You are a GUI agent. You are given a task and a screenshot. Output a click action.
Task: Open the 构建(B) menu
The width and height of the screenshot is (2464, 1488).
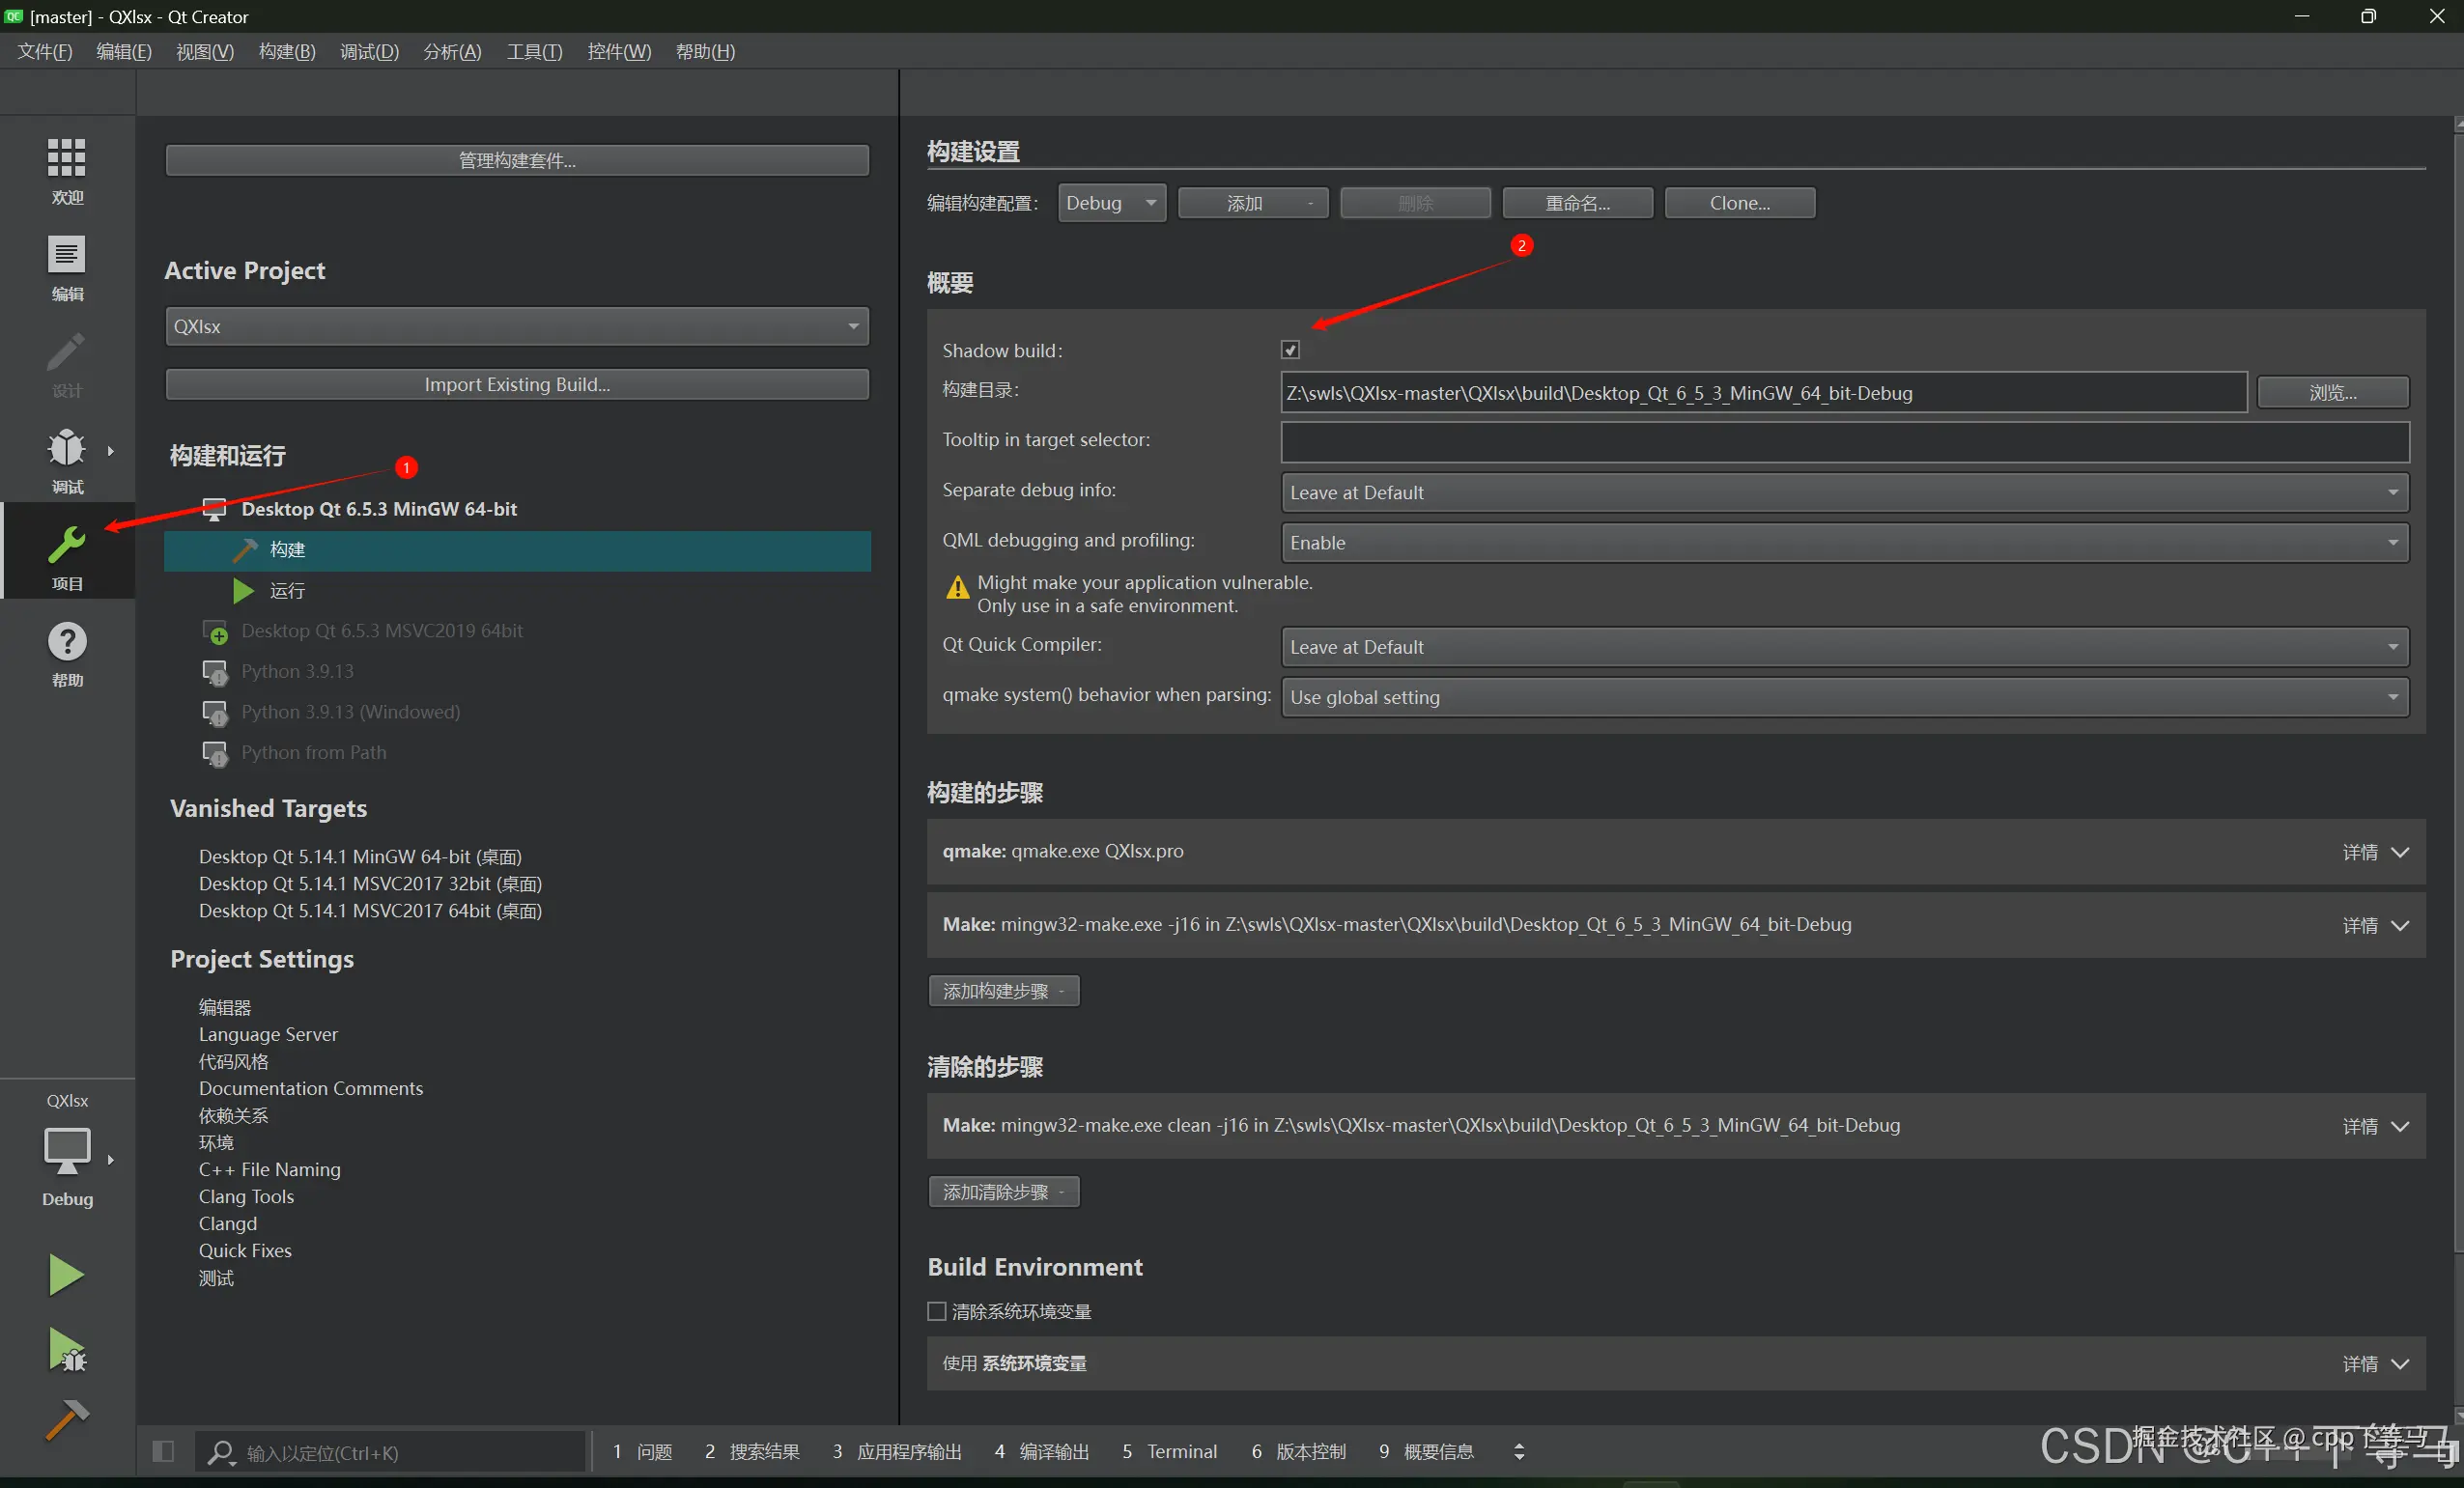tap(286, 51)
